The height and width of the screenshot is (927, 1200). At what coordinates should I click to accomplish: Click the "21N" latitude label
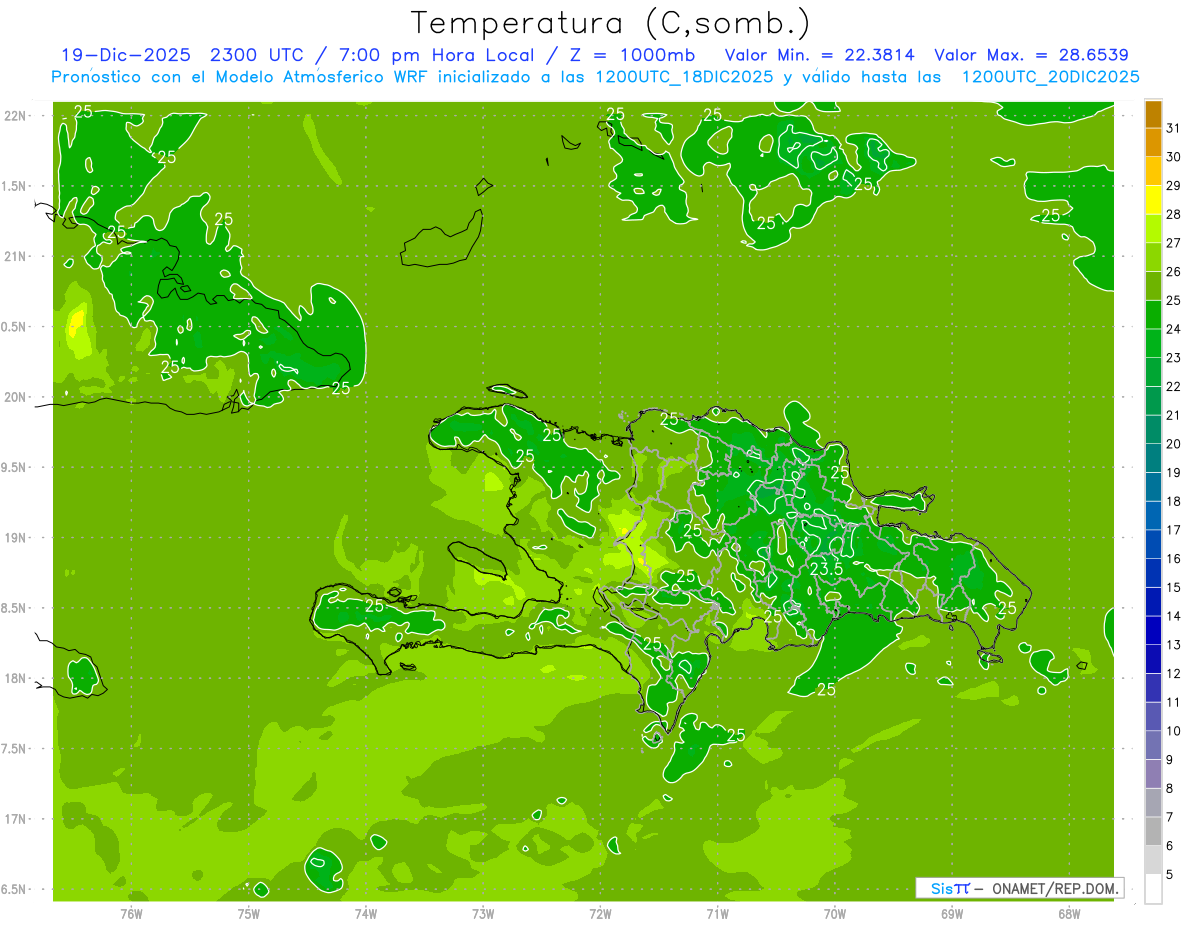point(16,256)
